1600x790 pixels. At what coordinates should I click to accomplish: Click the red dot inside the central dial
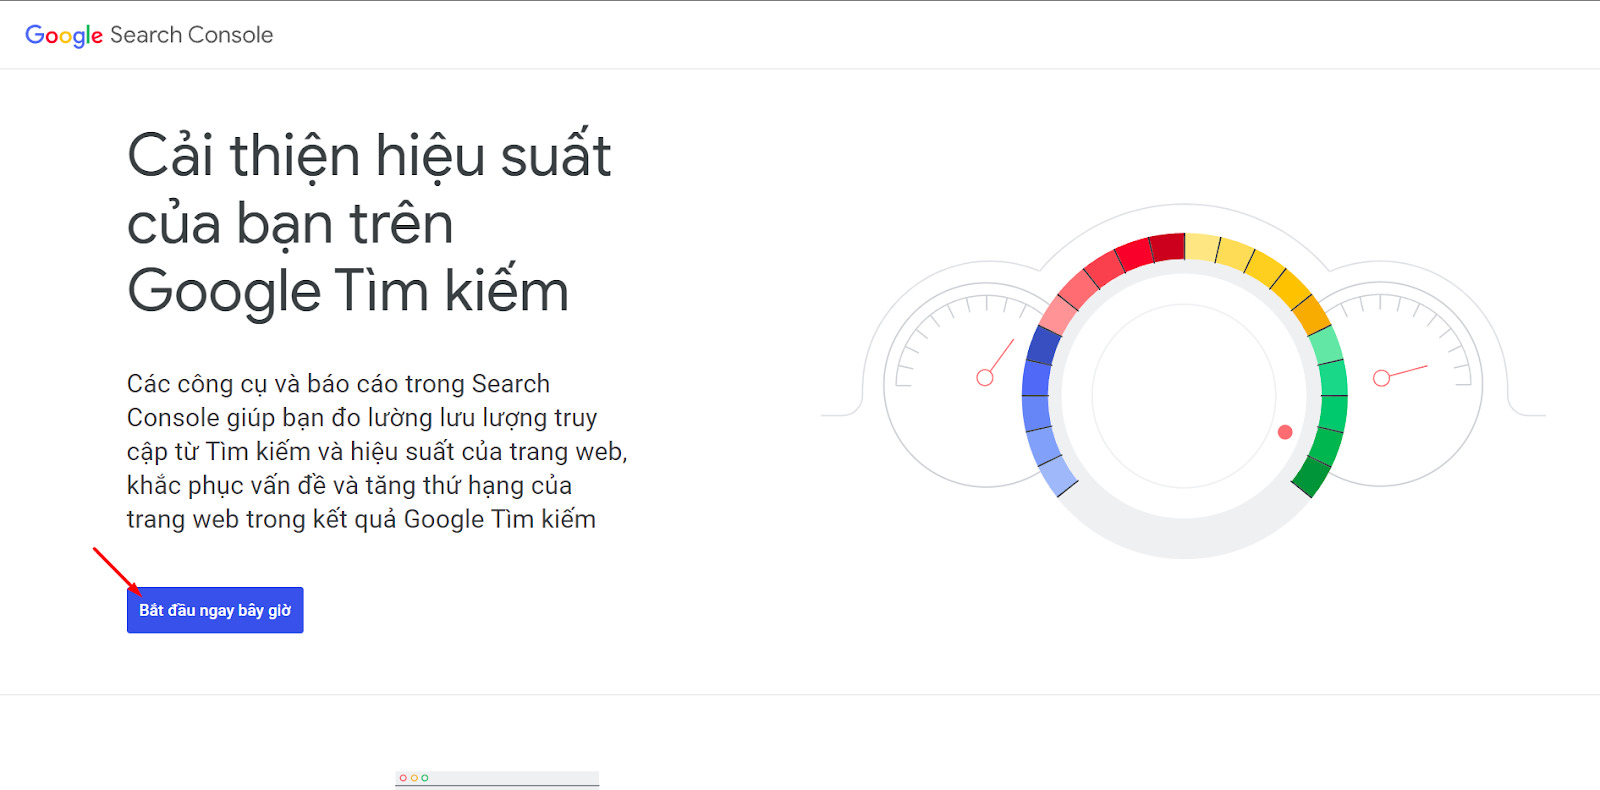pos(1285,432)
